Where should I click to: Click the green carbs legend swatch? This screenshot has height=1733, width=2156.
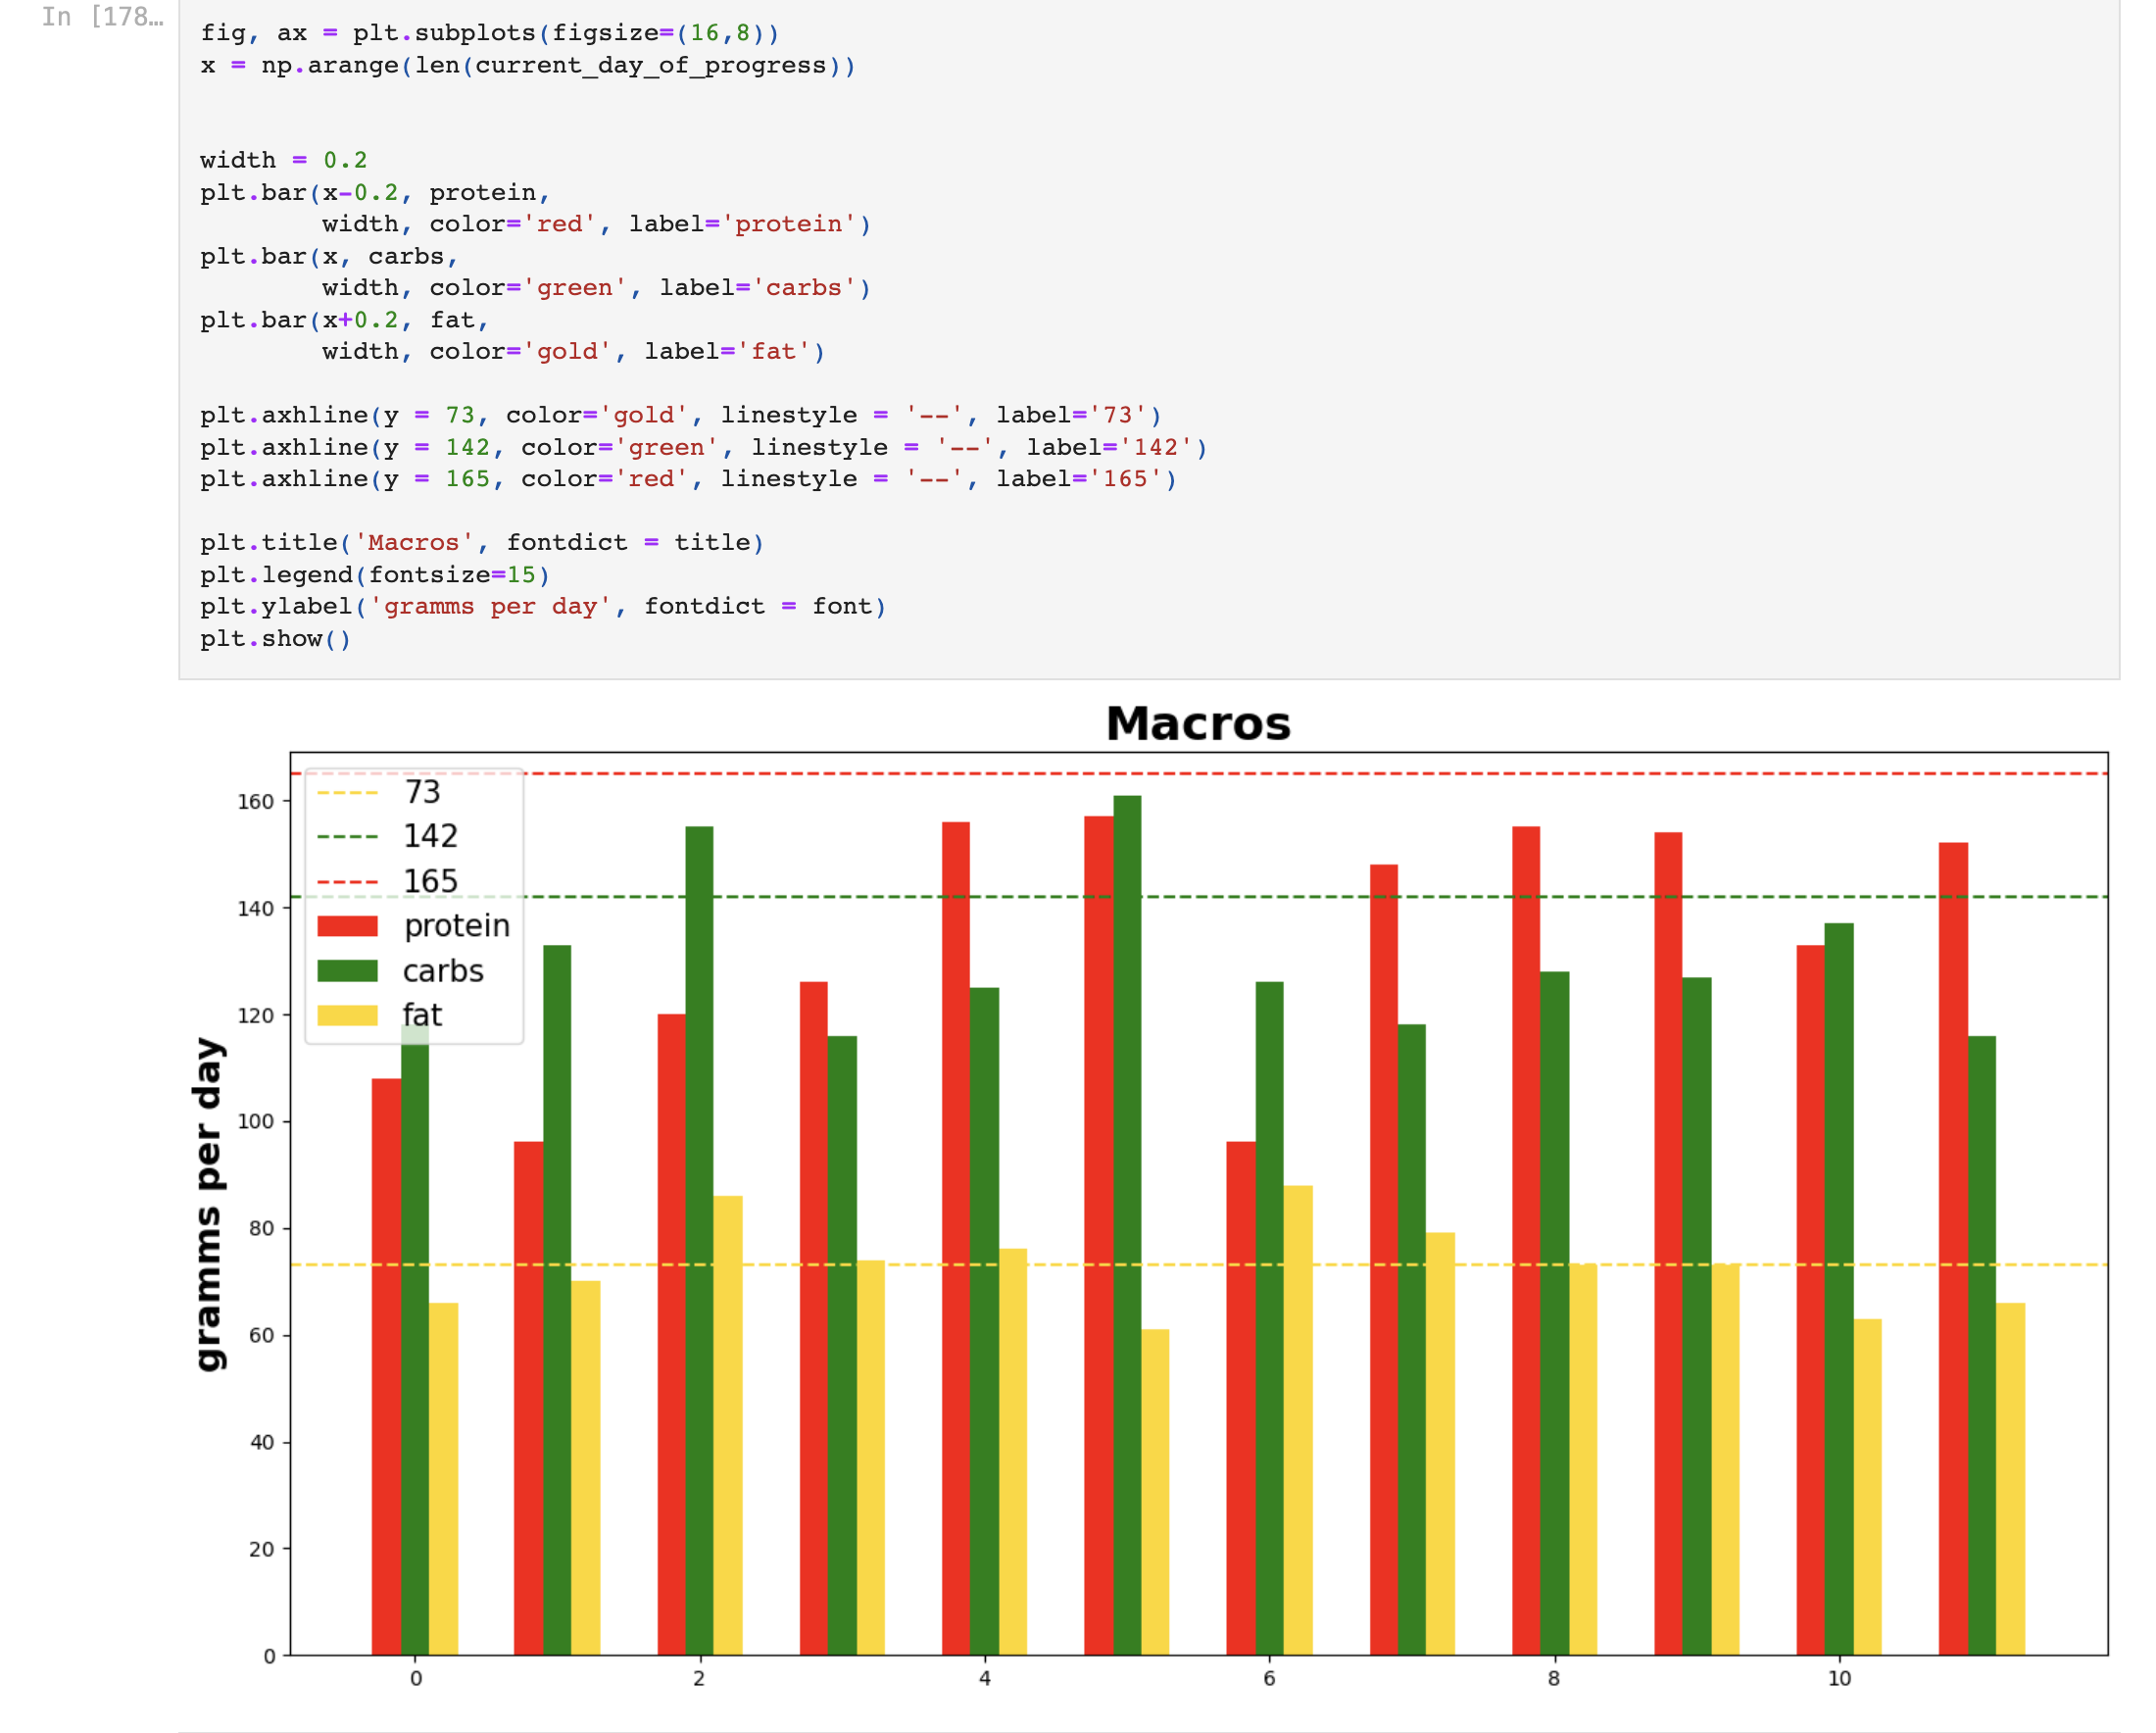(x=348, y=969)
